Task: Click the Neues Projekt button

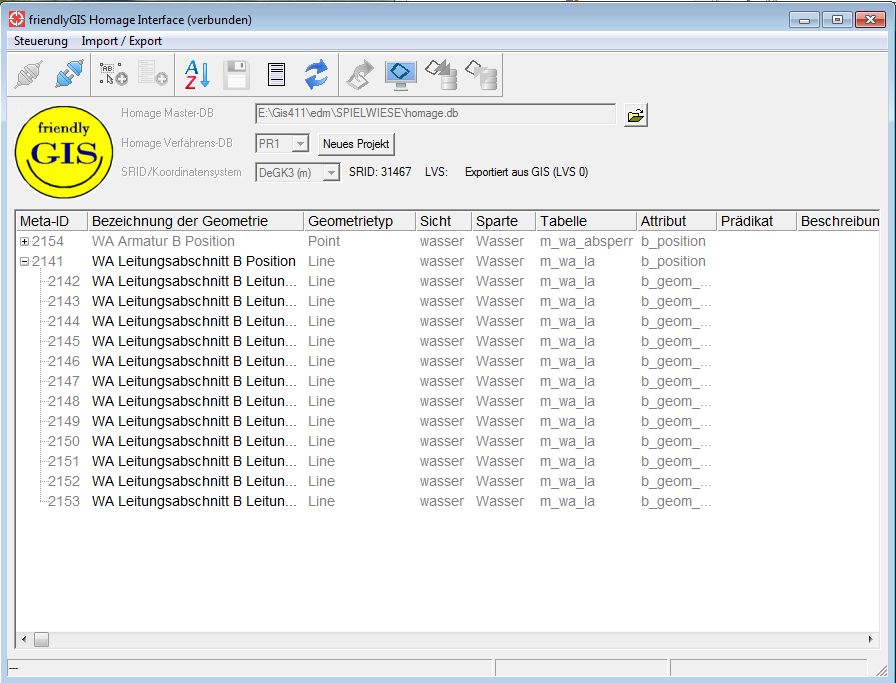Action: coord(356,144)
